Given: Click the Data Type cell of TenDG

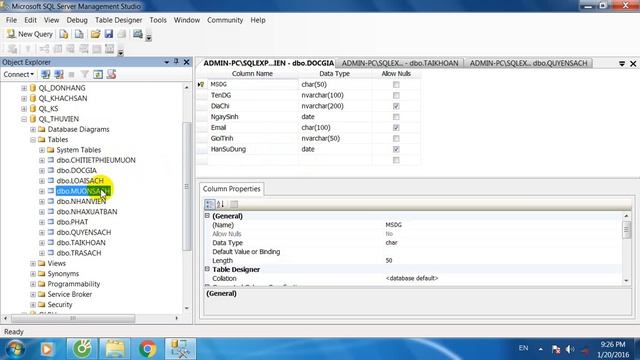Looking at the screenshot, I should coord(335,95).
